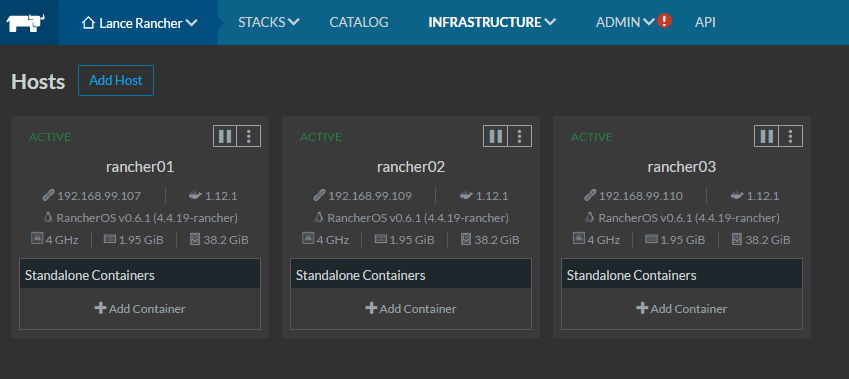849x379 pixels.
Task: Click the link icon beside 192.168.99.107
Action: point(48,195)
